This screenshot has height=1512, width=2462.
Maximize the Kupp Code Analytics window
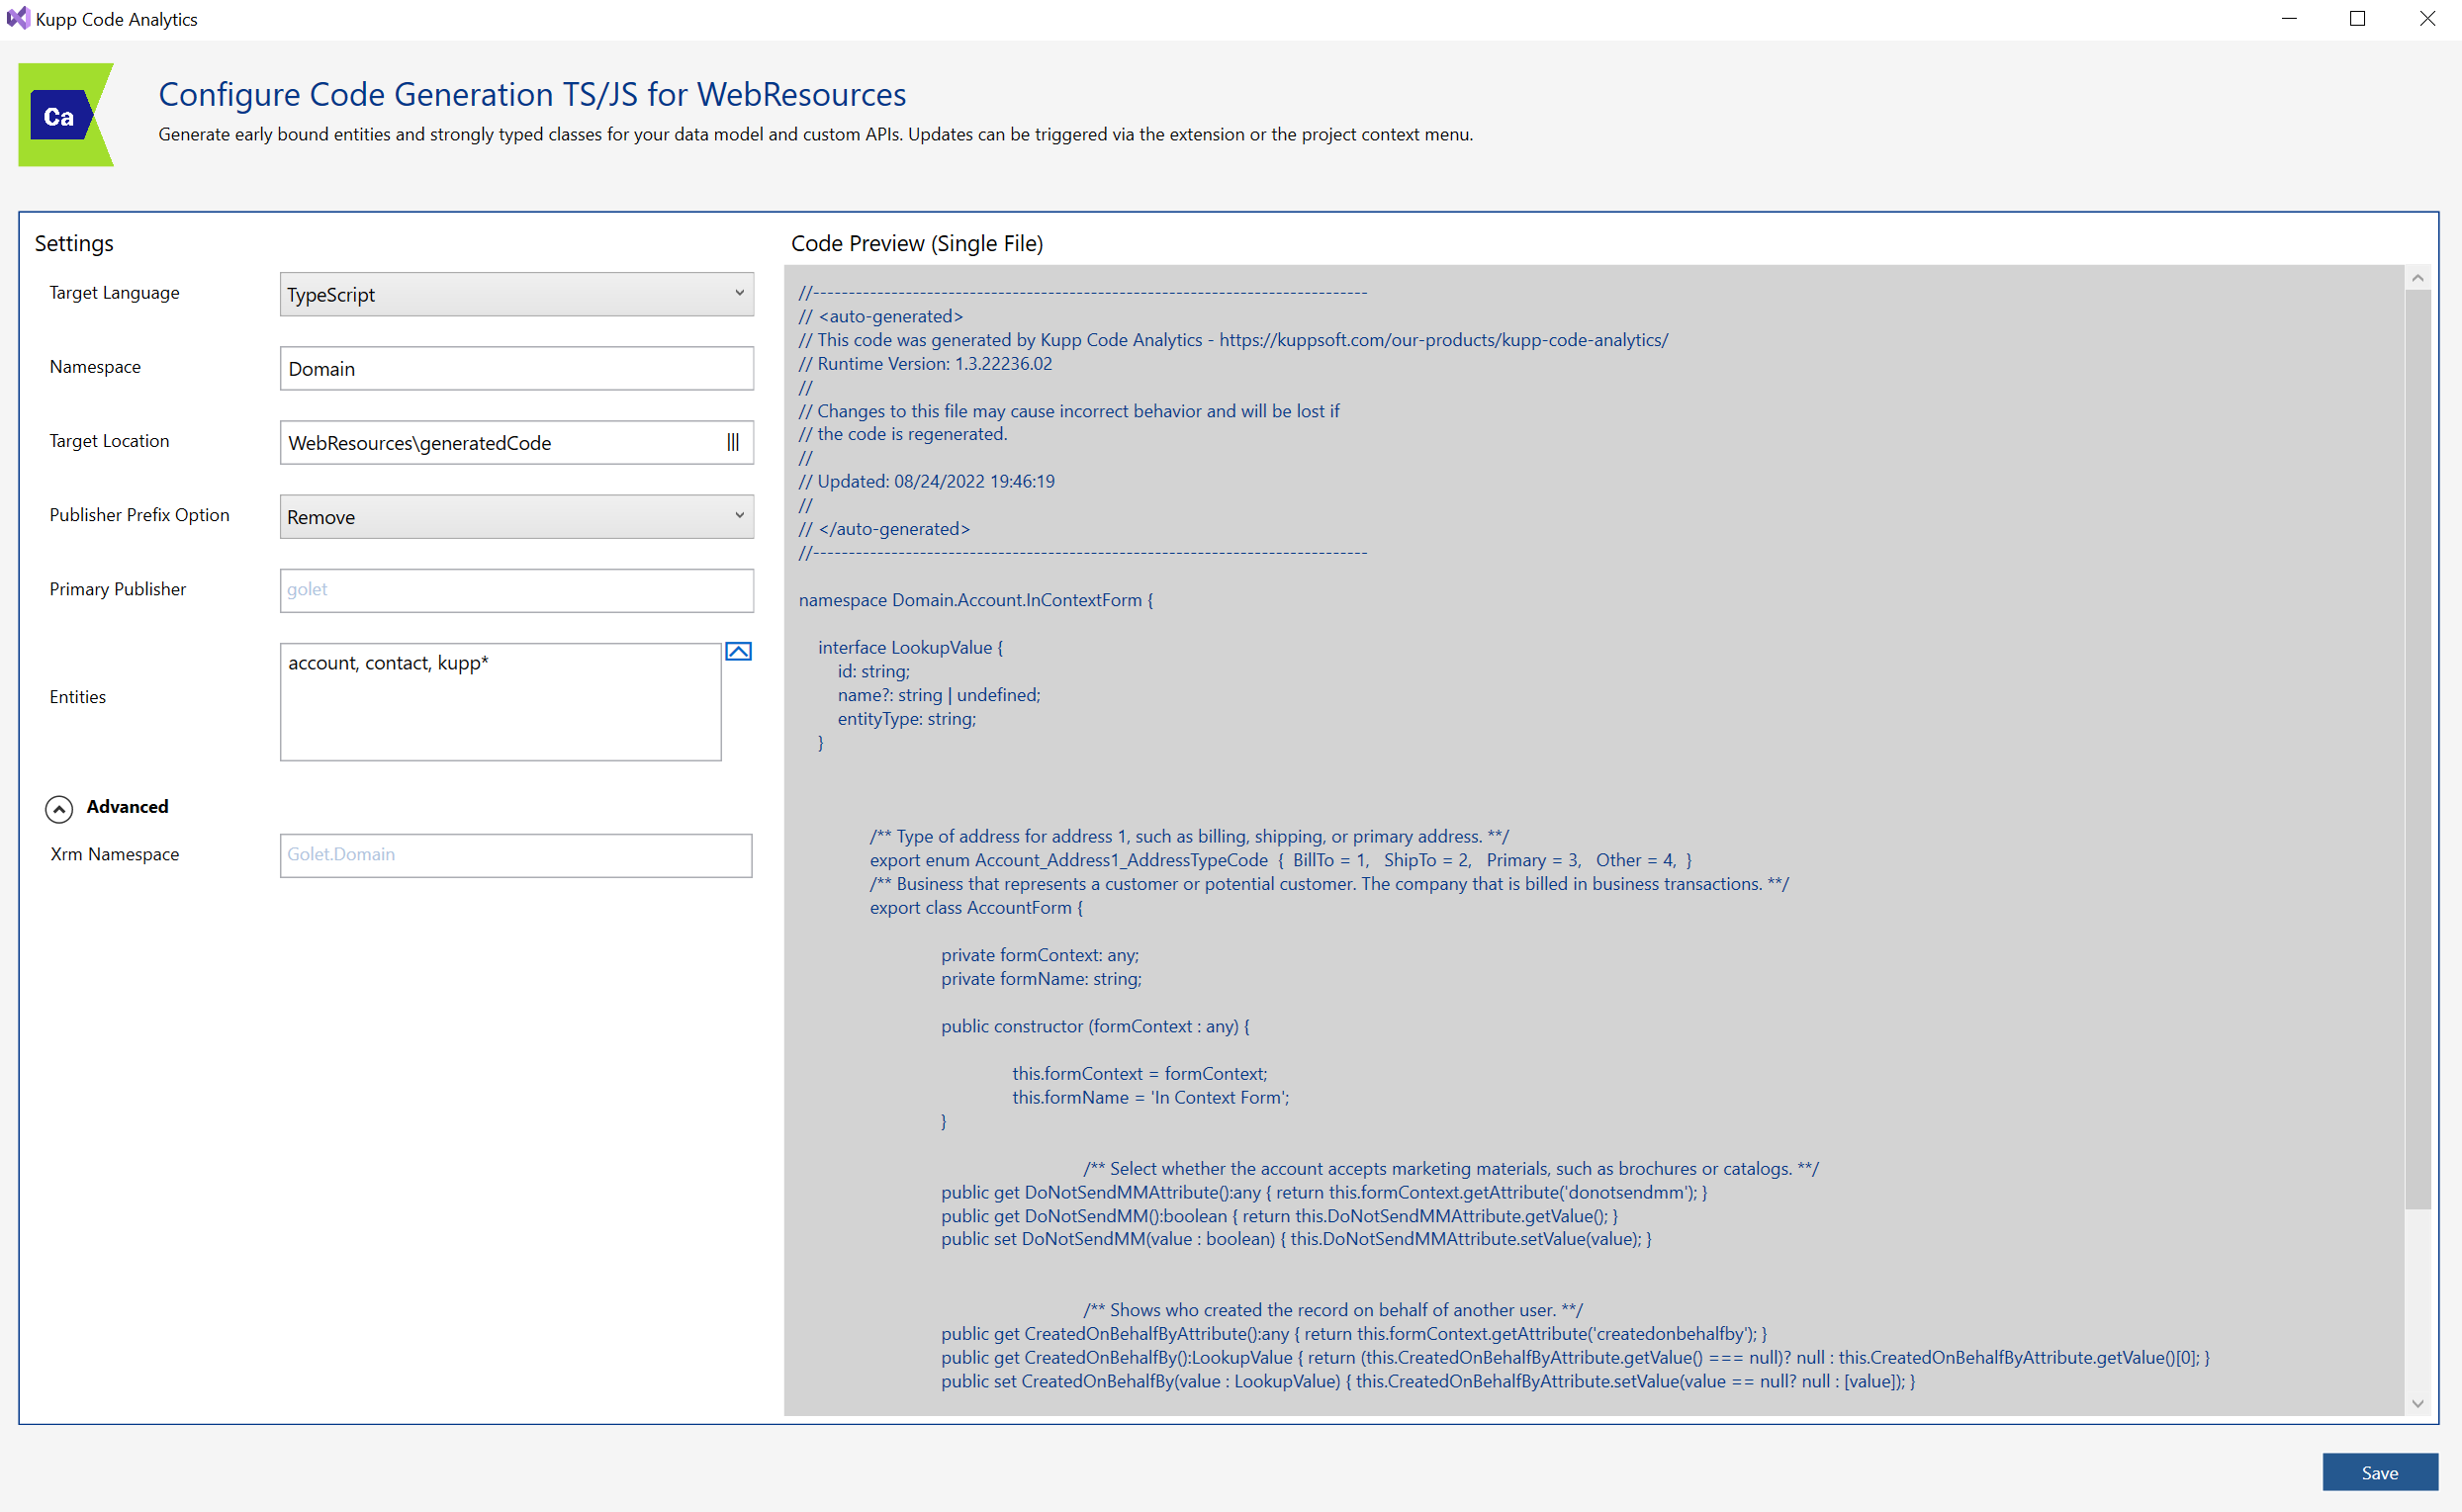tap(2357, 19)
